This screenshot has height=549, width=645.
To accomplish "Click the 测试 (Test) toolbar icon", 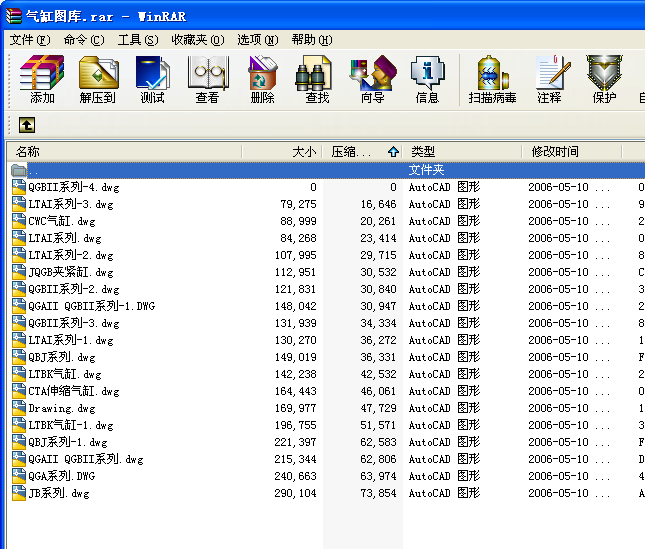I will pyautogui.click(x=152, y=79).
